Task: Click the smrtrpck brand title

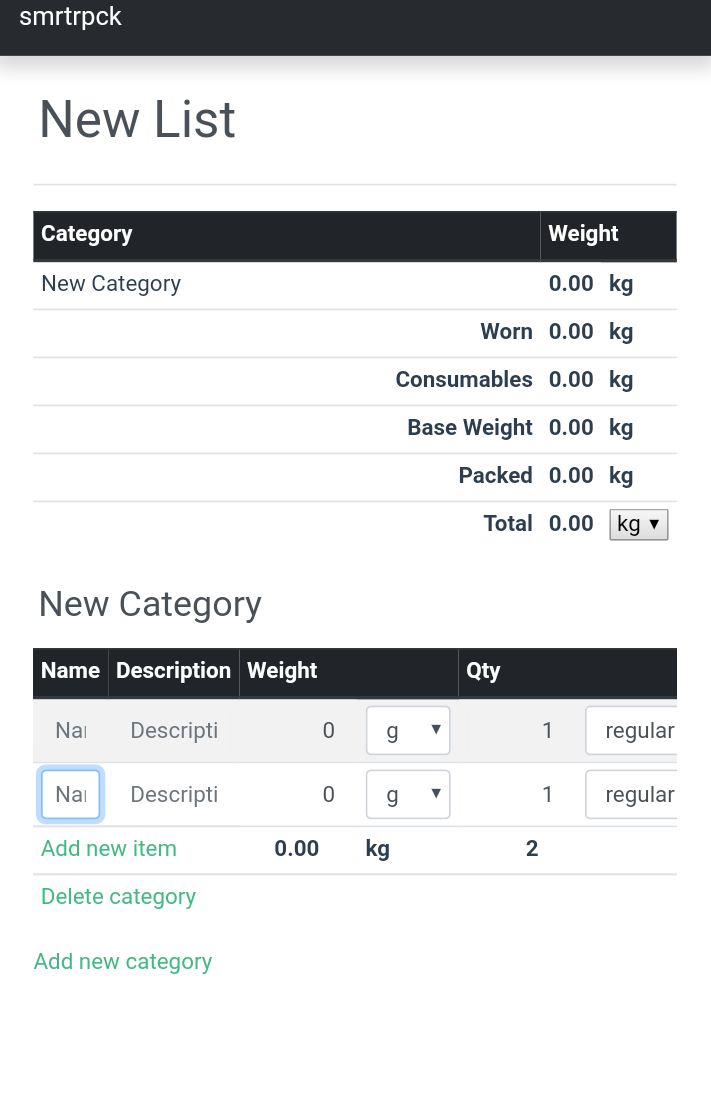Action: (70, 16)
